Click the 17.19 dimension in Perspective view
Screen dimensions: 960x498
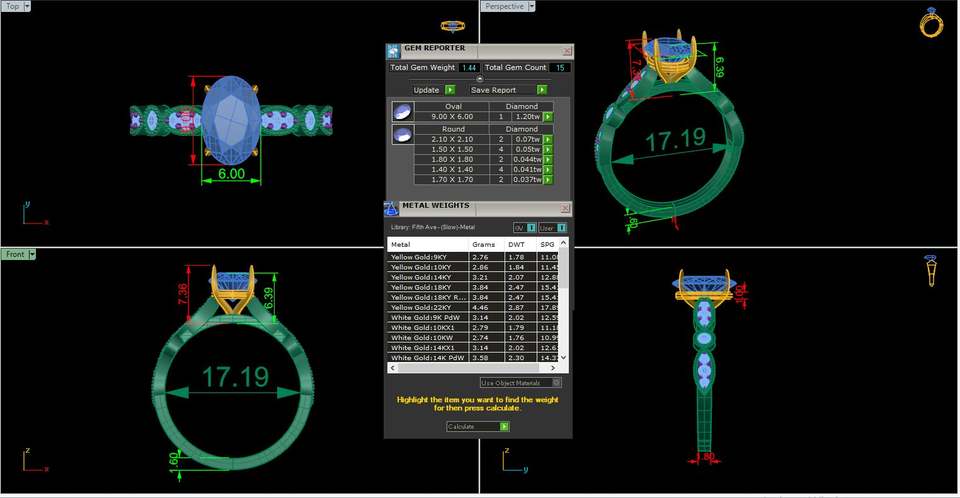[675, 140]
